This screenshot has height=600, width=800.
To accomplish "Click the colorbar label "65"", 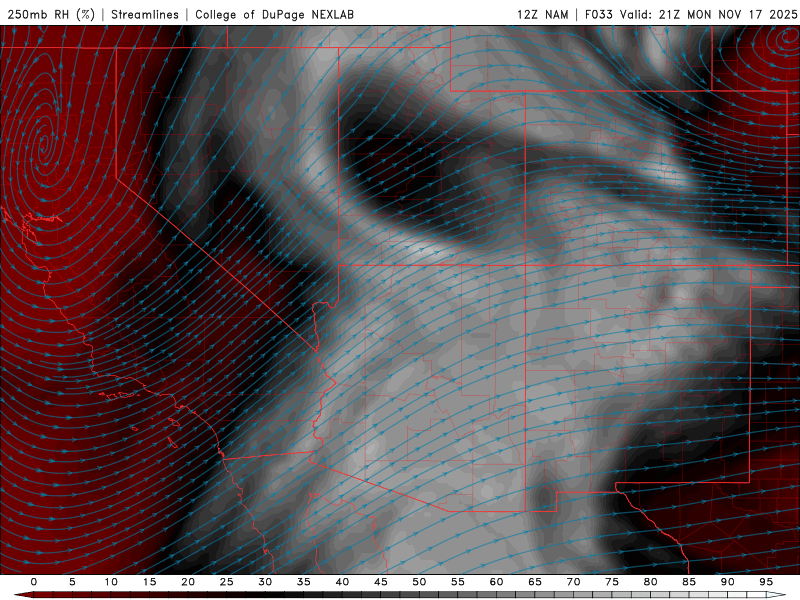I will tap(534, 582).
